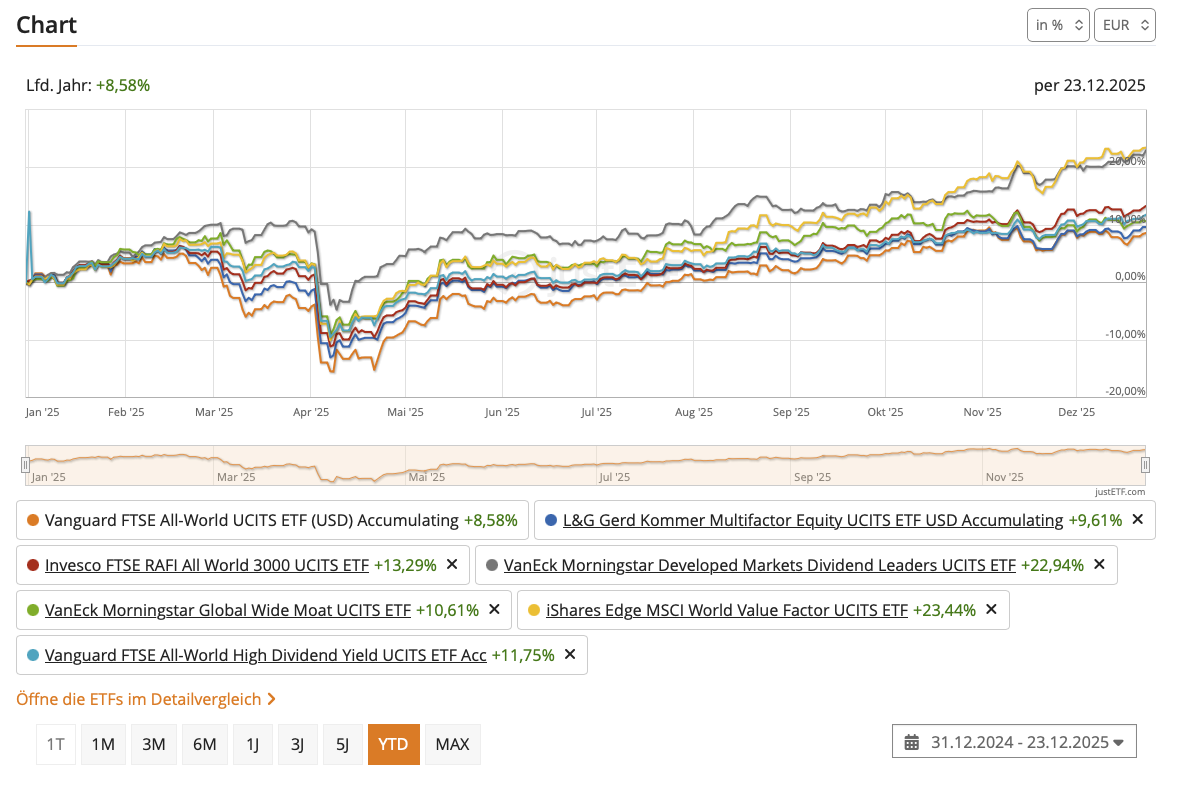The image size is (1200, 787).
Task: Open Vanguard FTSE All-World High Dividend Yield link
Action: (266, 655)
